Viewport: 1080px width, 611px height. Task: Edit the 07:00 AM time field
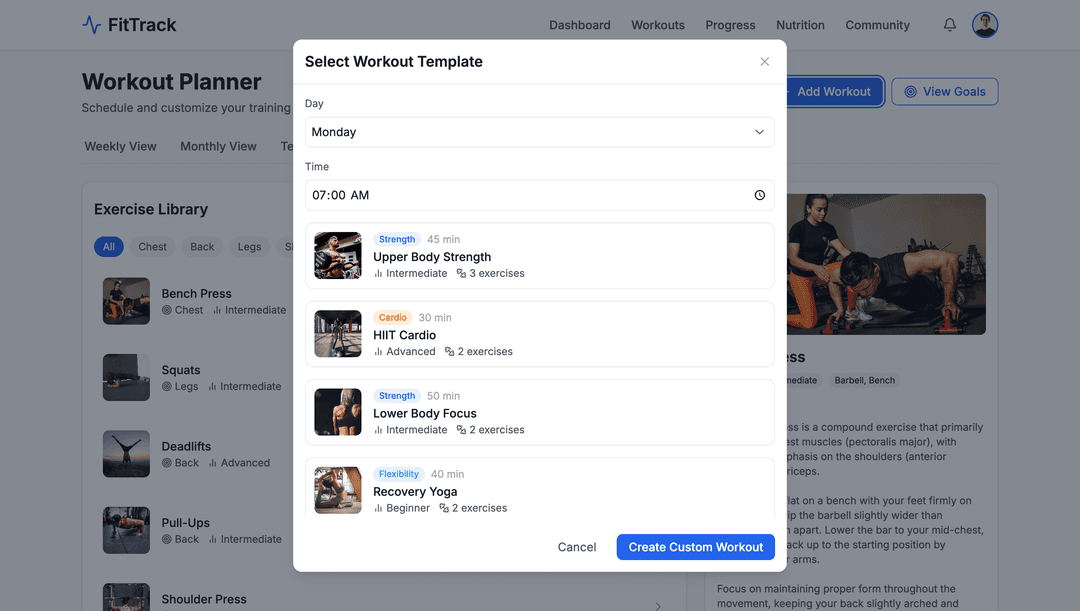pos(539,196)
